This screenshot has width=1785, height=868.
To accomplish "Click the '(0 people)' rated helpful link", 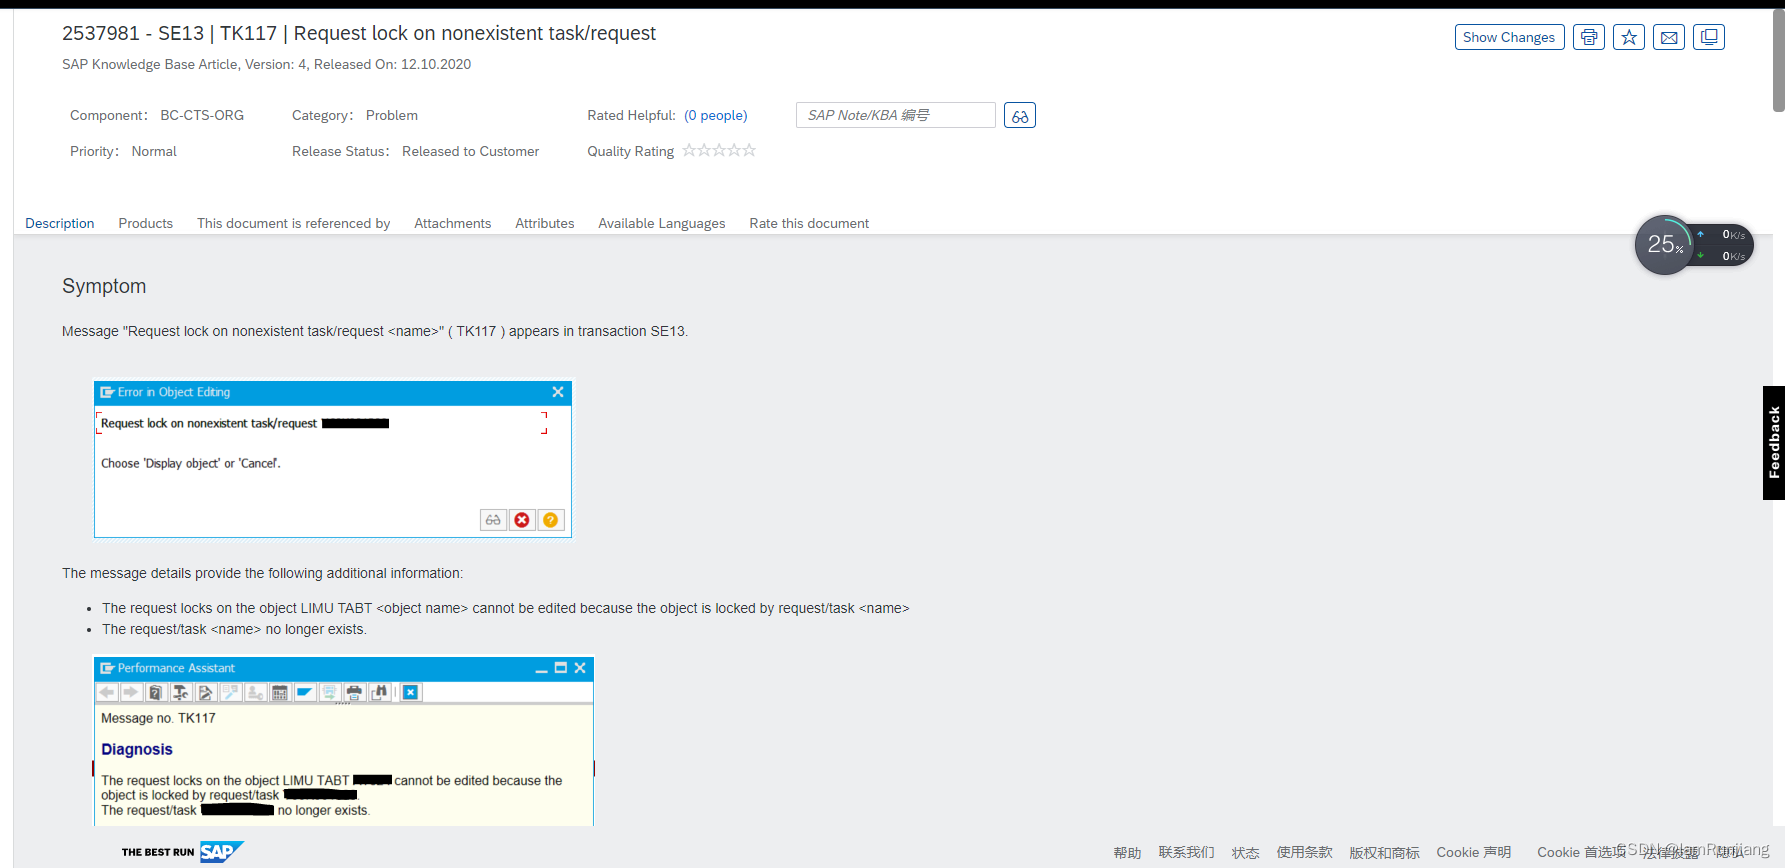I will coord(716,115).
